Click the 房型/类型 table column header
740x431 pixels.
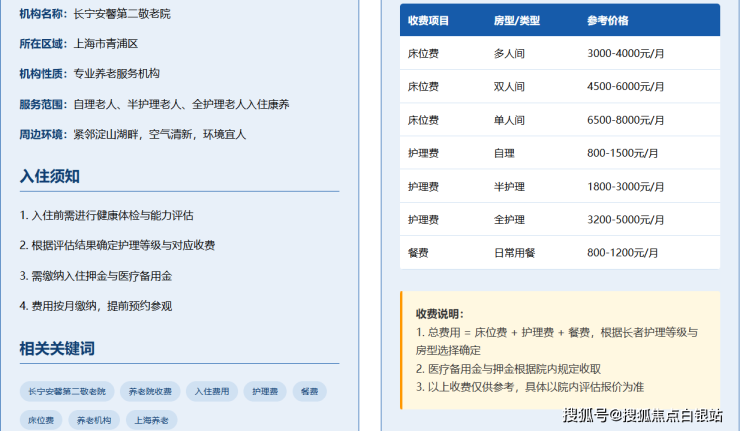pyautogui.click(x=517, y=21)
